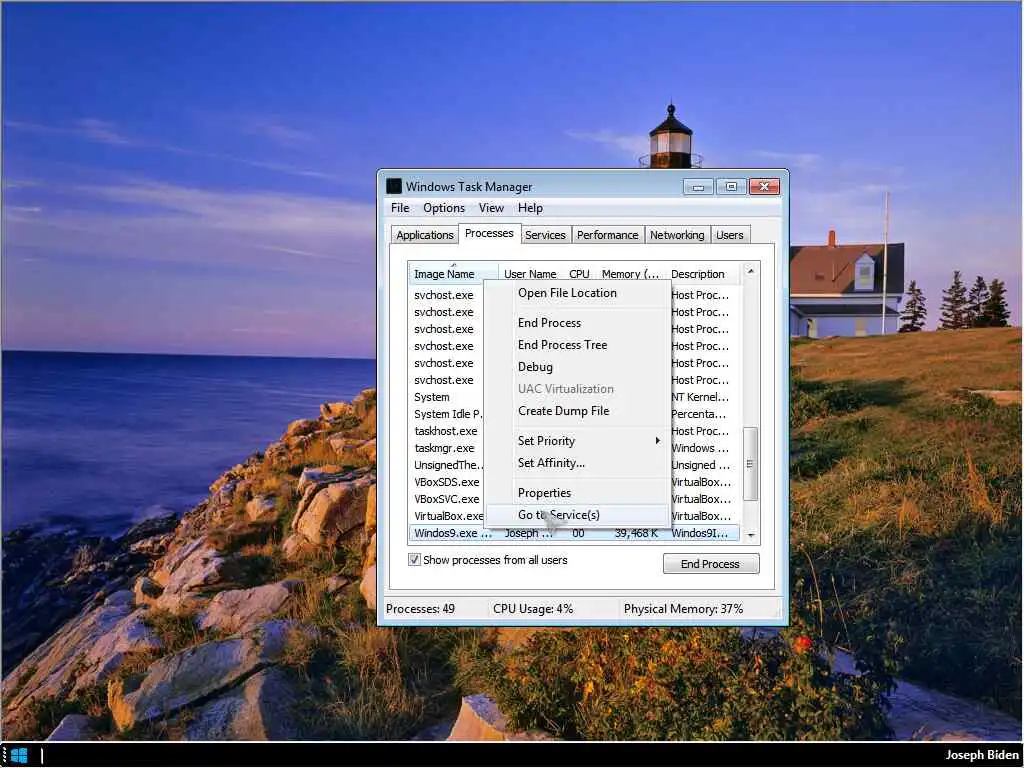The height and width of the screenshot is (768, 1024).
Task: Select the taskmgr.exe process
Action: click(x=444, y=448)
